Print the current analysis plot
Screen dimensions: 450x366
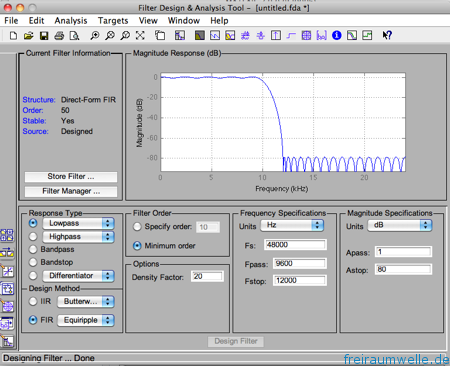coord(59,35)
